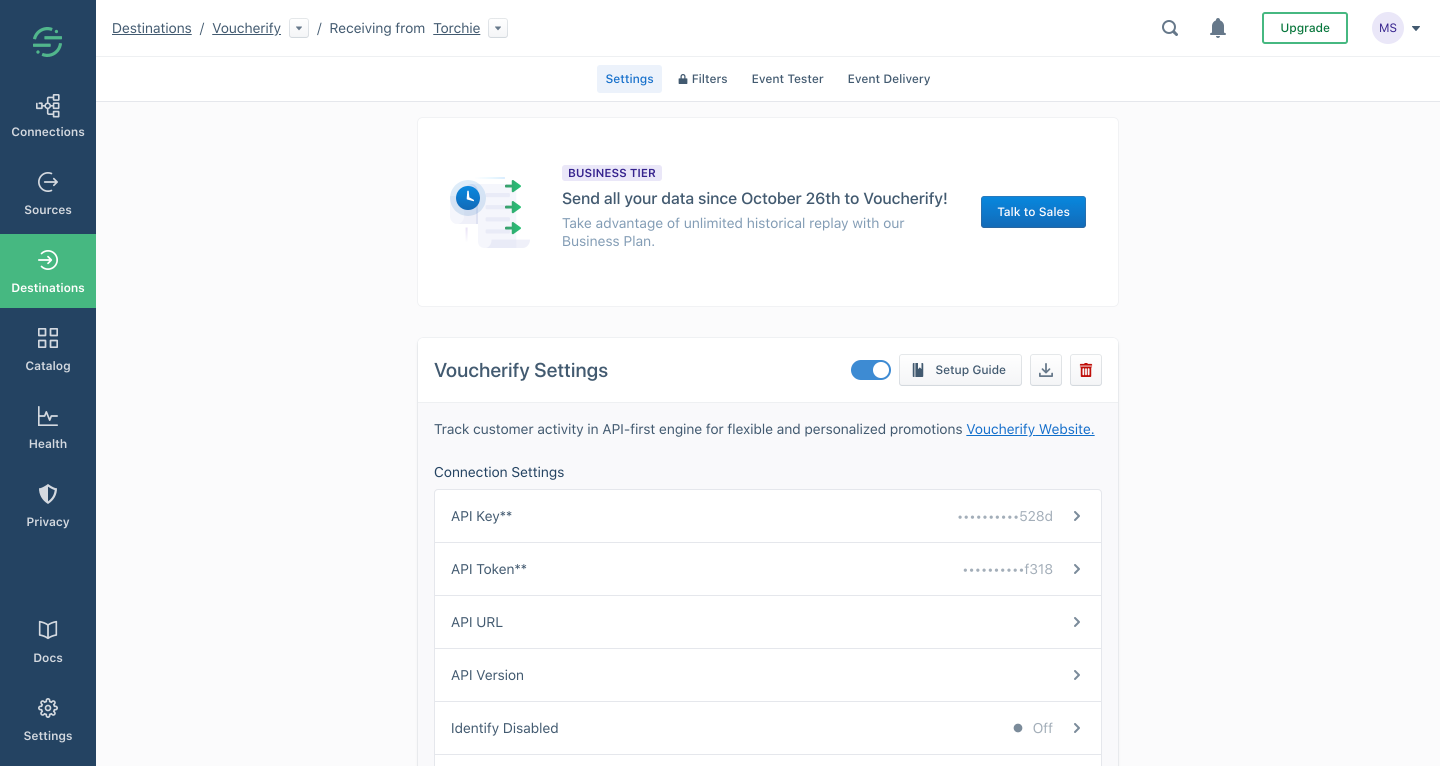Click the Voucherify breadcrumb link
Screen dimensions: 1440x766
(x=246, y=28)
